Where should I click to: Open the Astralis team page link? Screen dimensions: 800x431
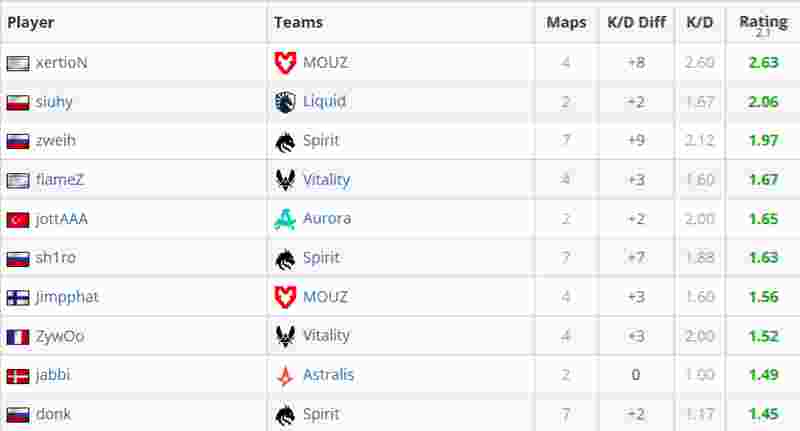point(328,375)
